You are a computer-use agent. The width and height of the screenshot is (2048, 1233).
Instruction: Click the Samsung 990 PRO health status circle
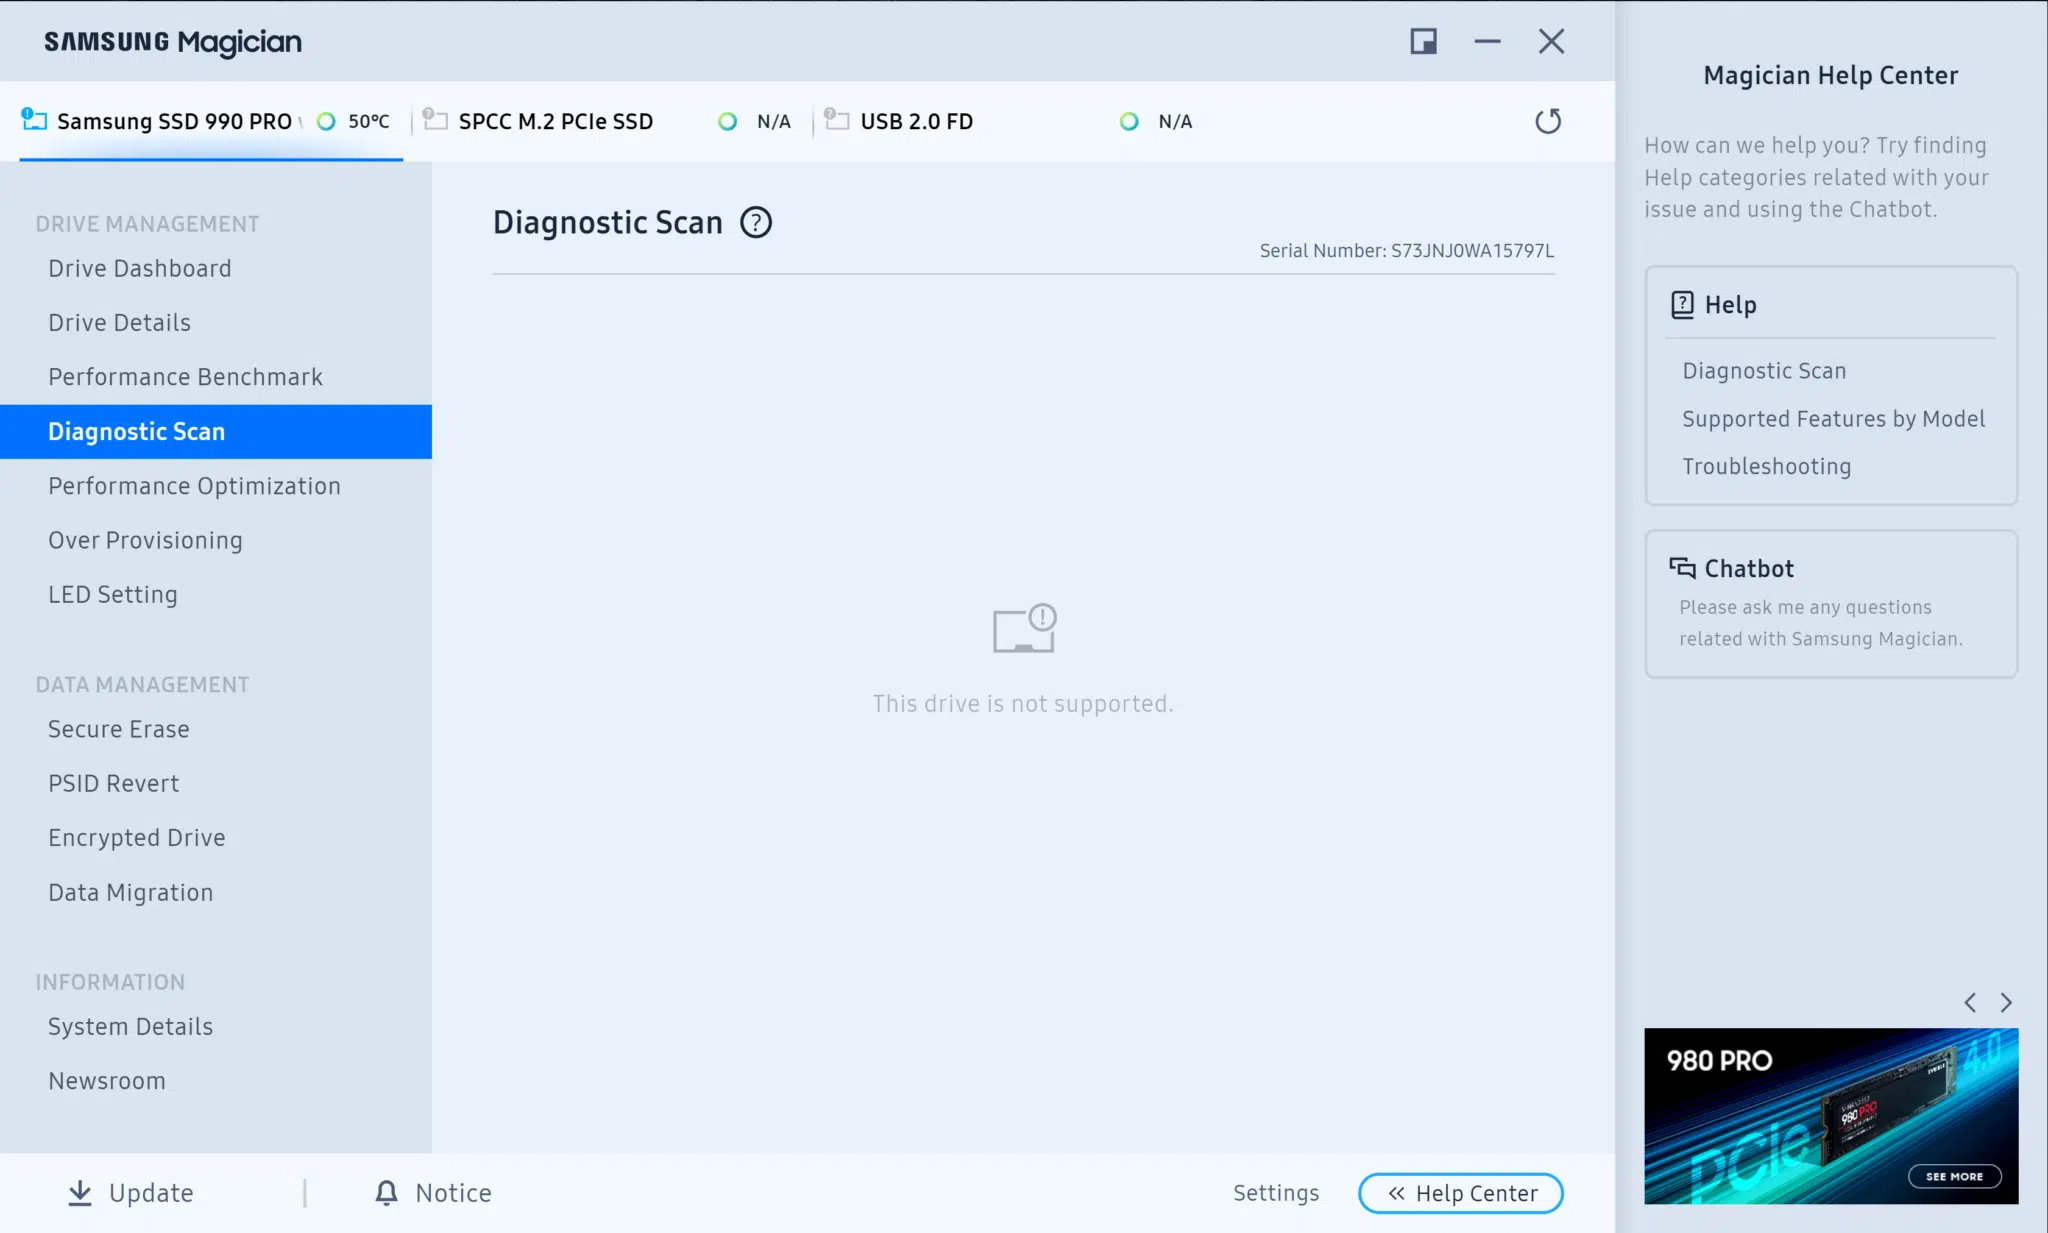[326, 121]
